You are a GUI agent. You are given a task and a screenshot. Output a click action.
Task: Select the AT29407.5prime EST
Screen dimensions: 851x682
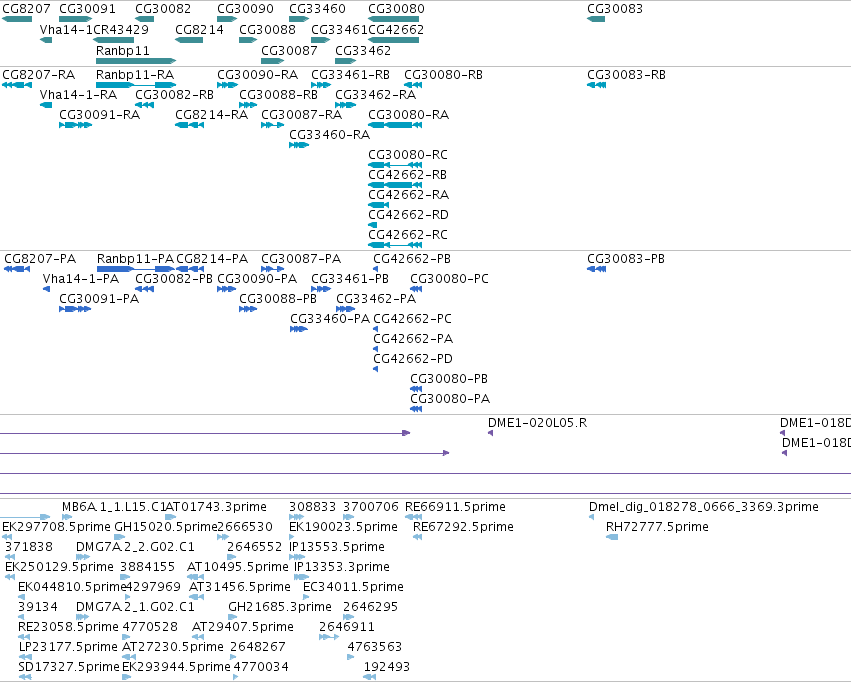click(x=198, y=638)
